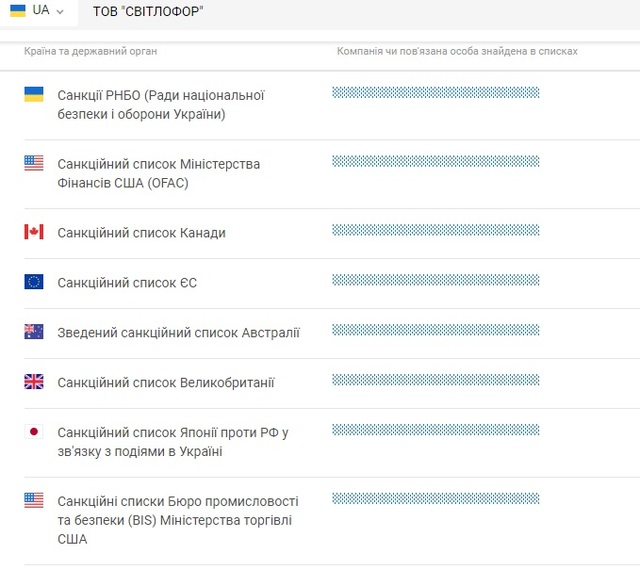Screen dimensions: 640x570
Task: Click the European Union flag icon
Action: [x=34, y=282]
